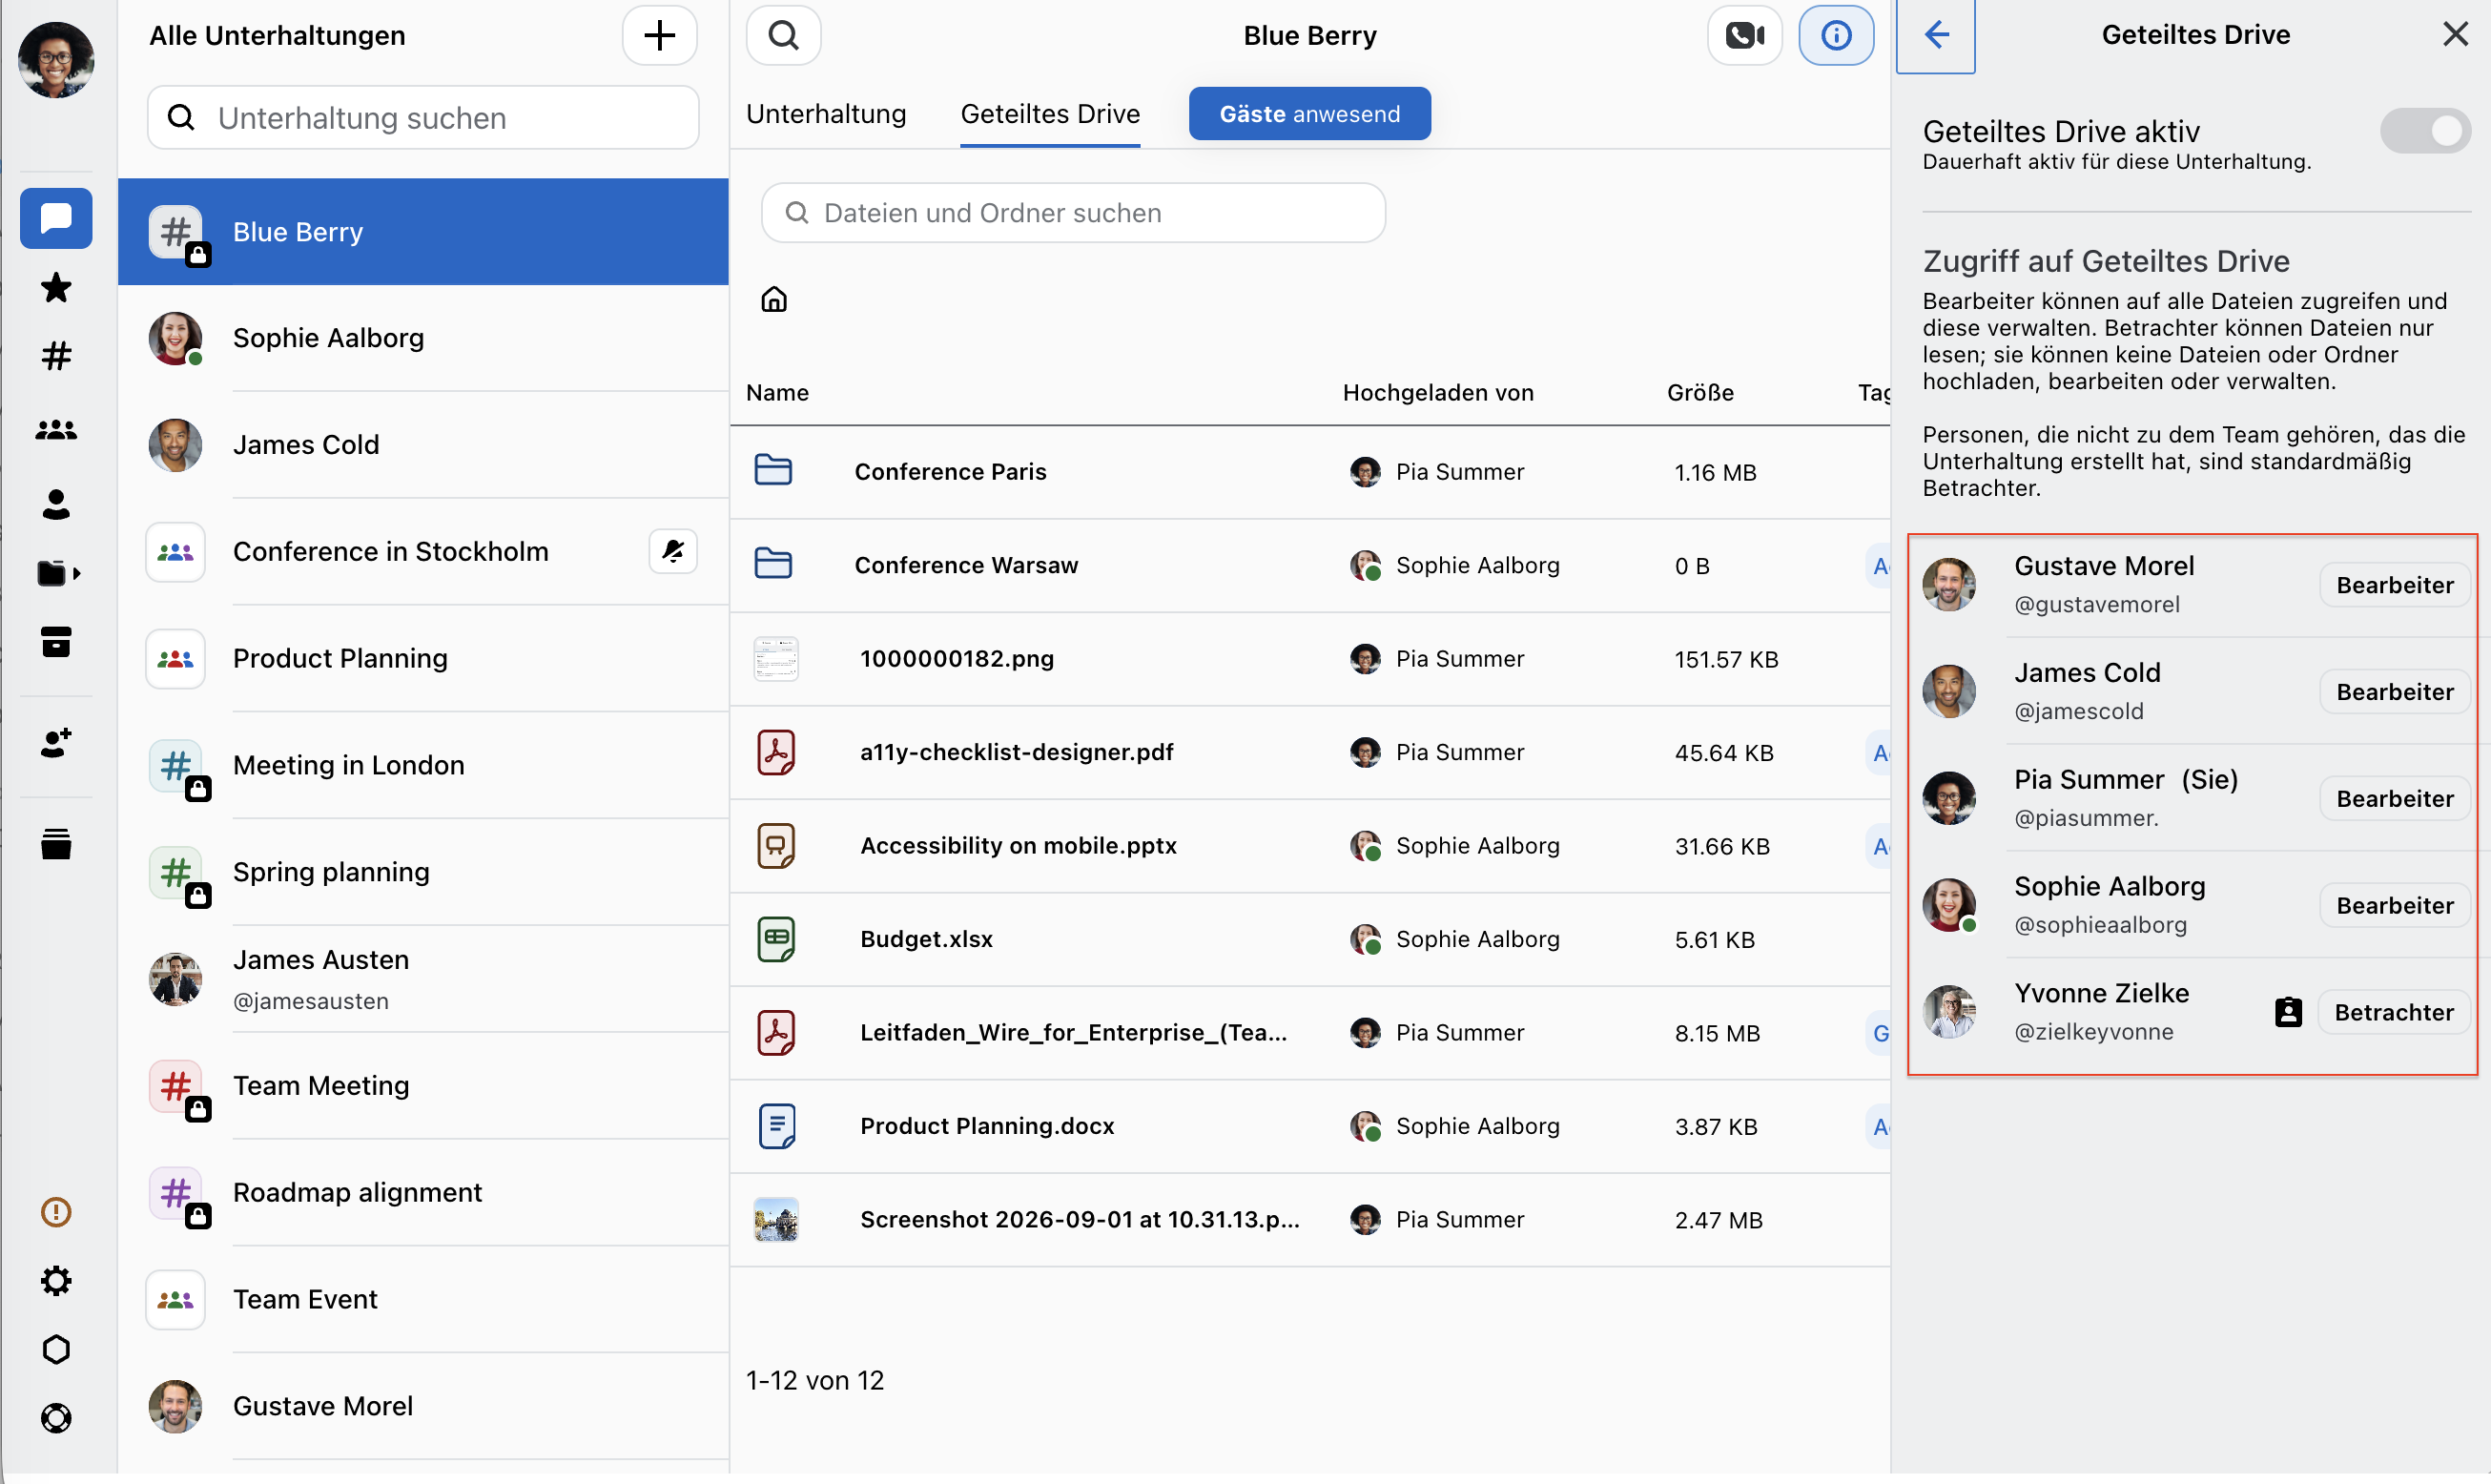
Task: Open the support lifebuoy icon
Action: [x=56, y=1418]
